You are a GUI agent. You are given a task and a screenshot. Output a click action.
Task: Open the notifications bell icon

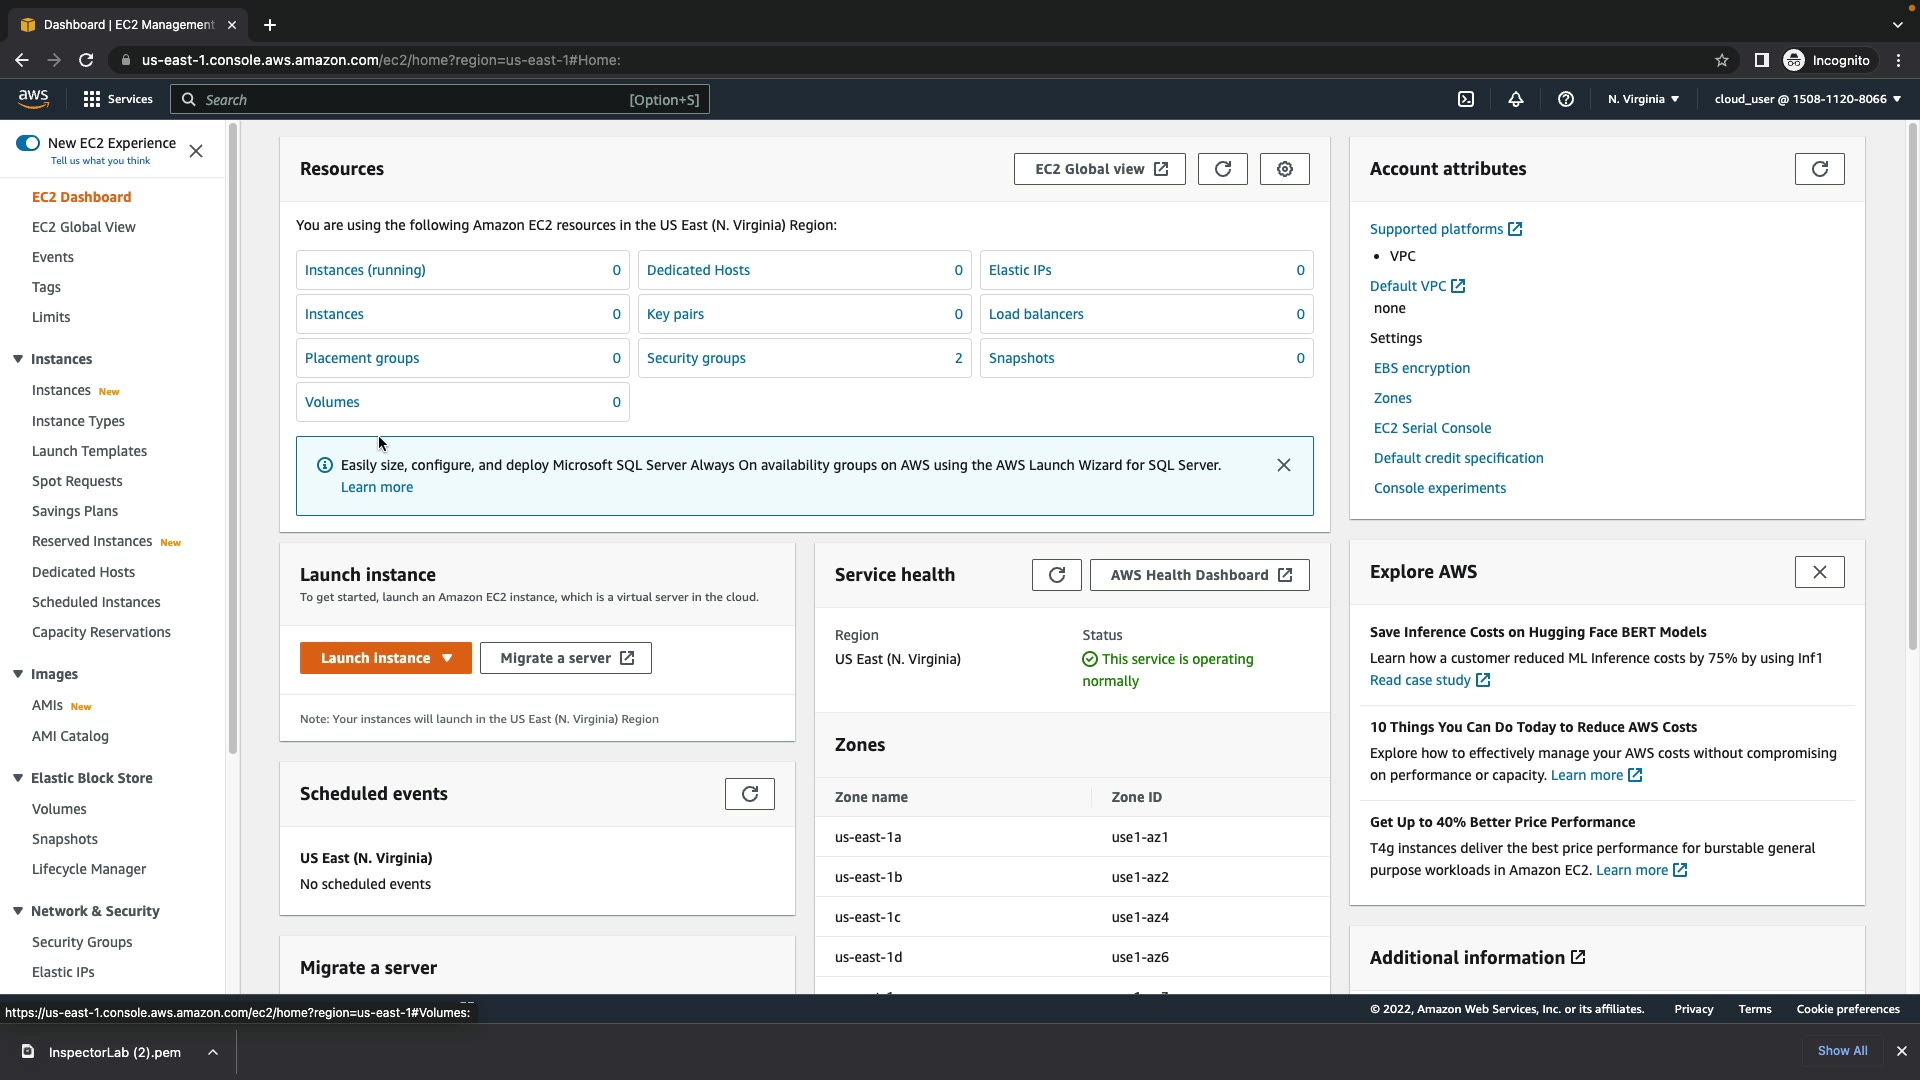pyautogui.click(x=1516, y=99)
